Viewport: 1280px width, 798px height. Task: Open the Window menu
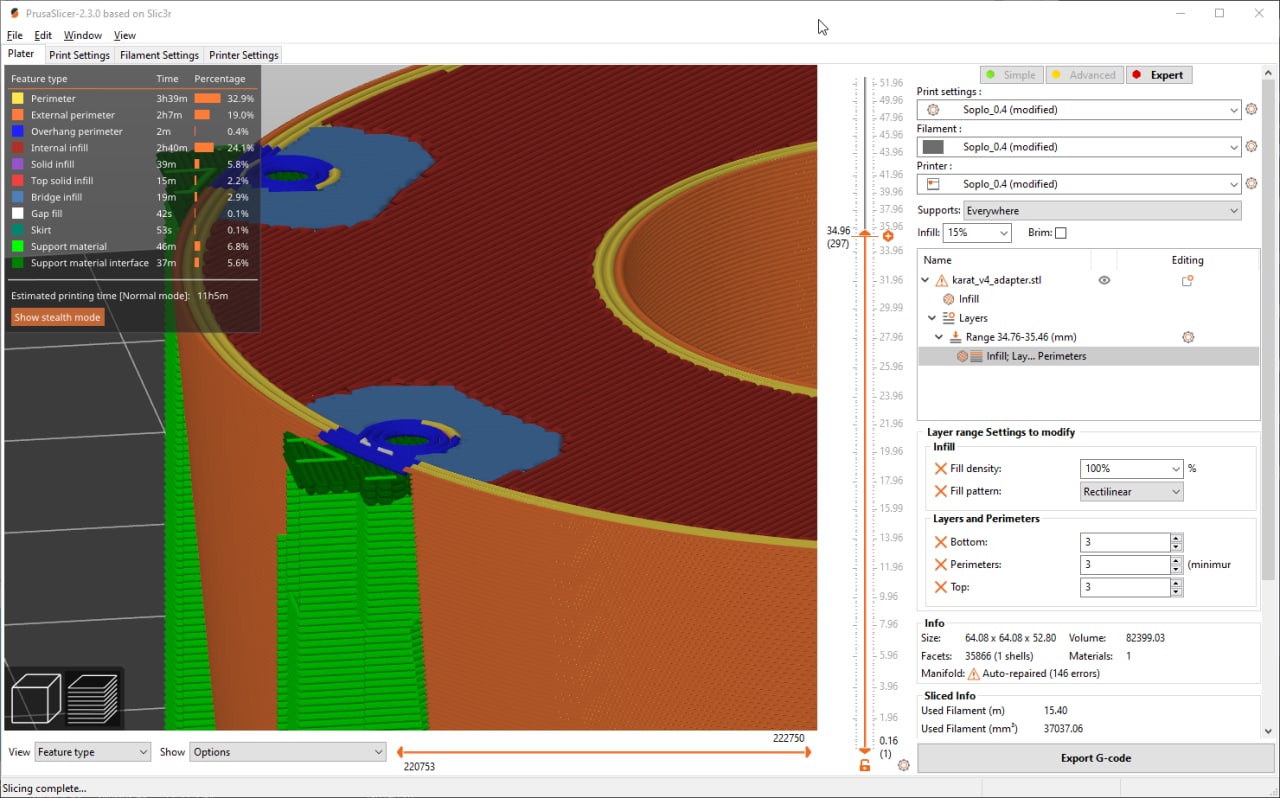click(x=83, y=35)
